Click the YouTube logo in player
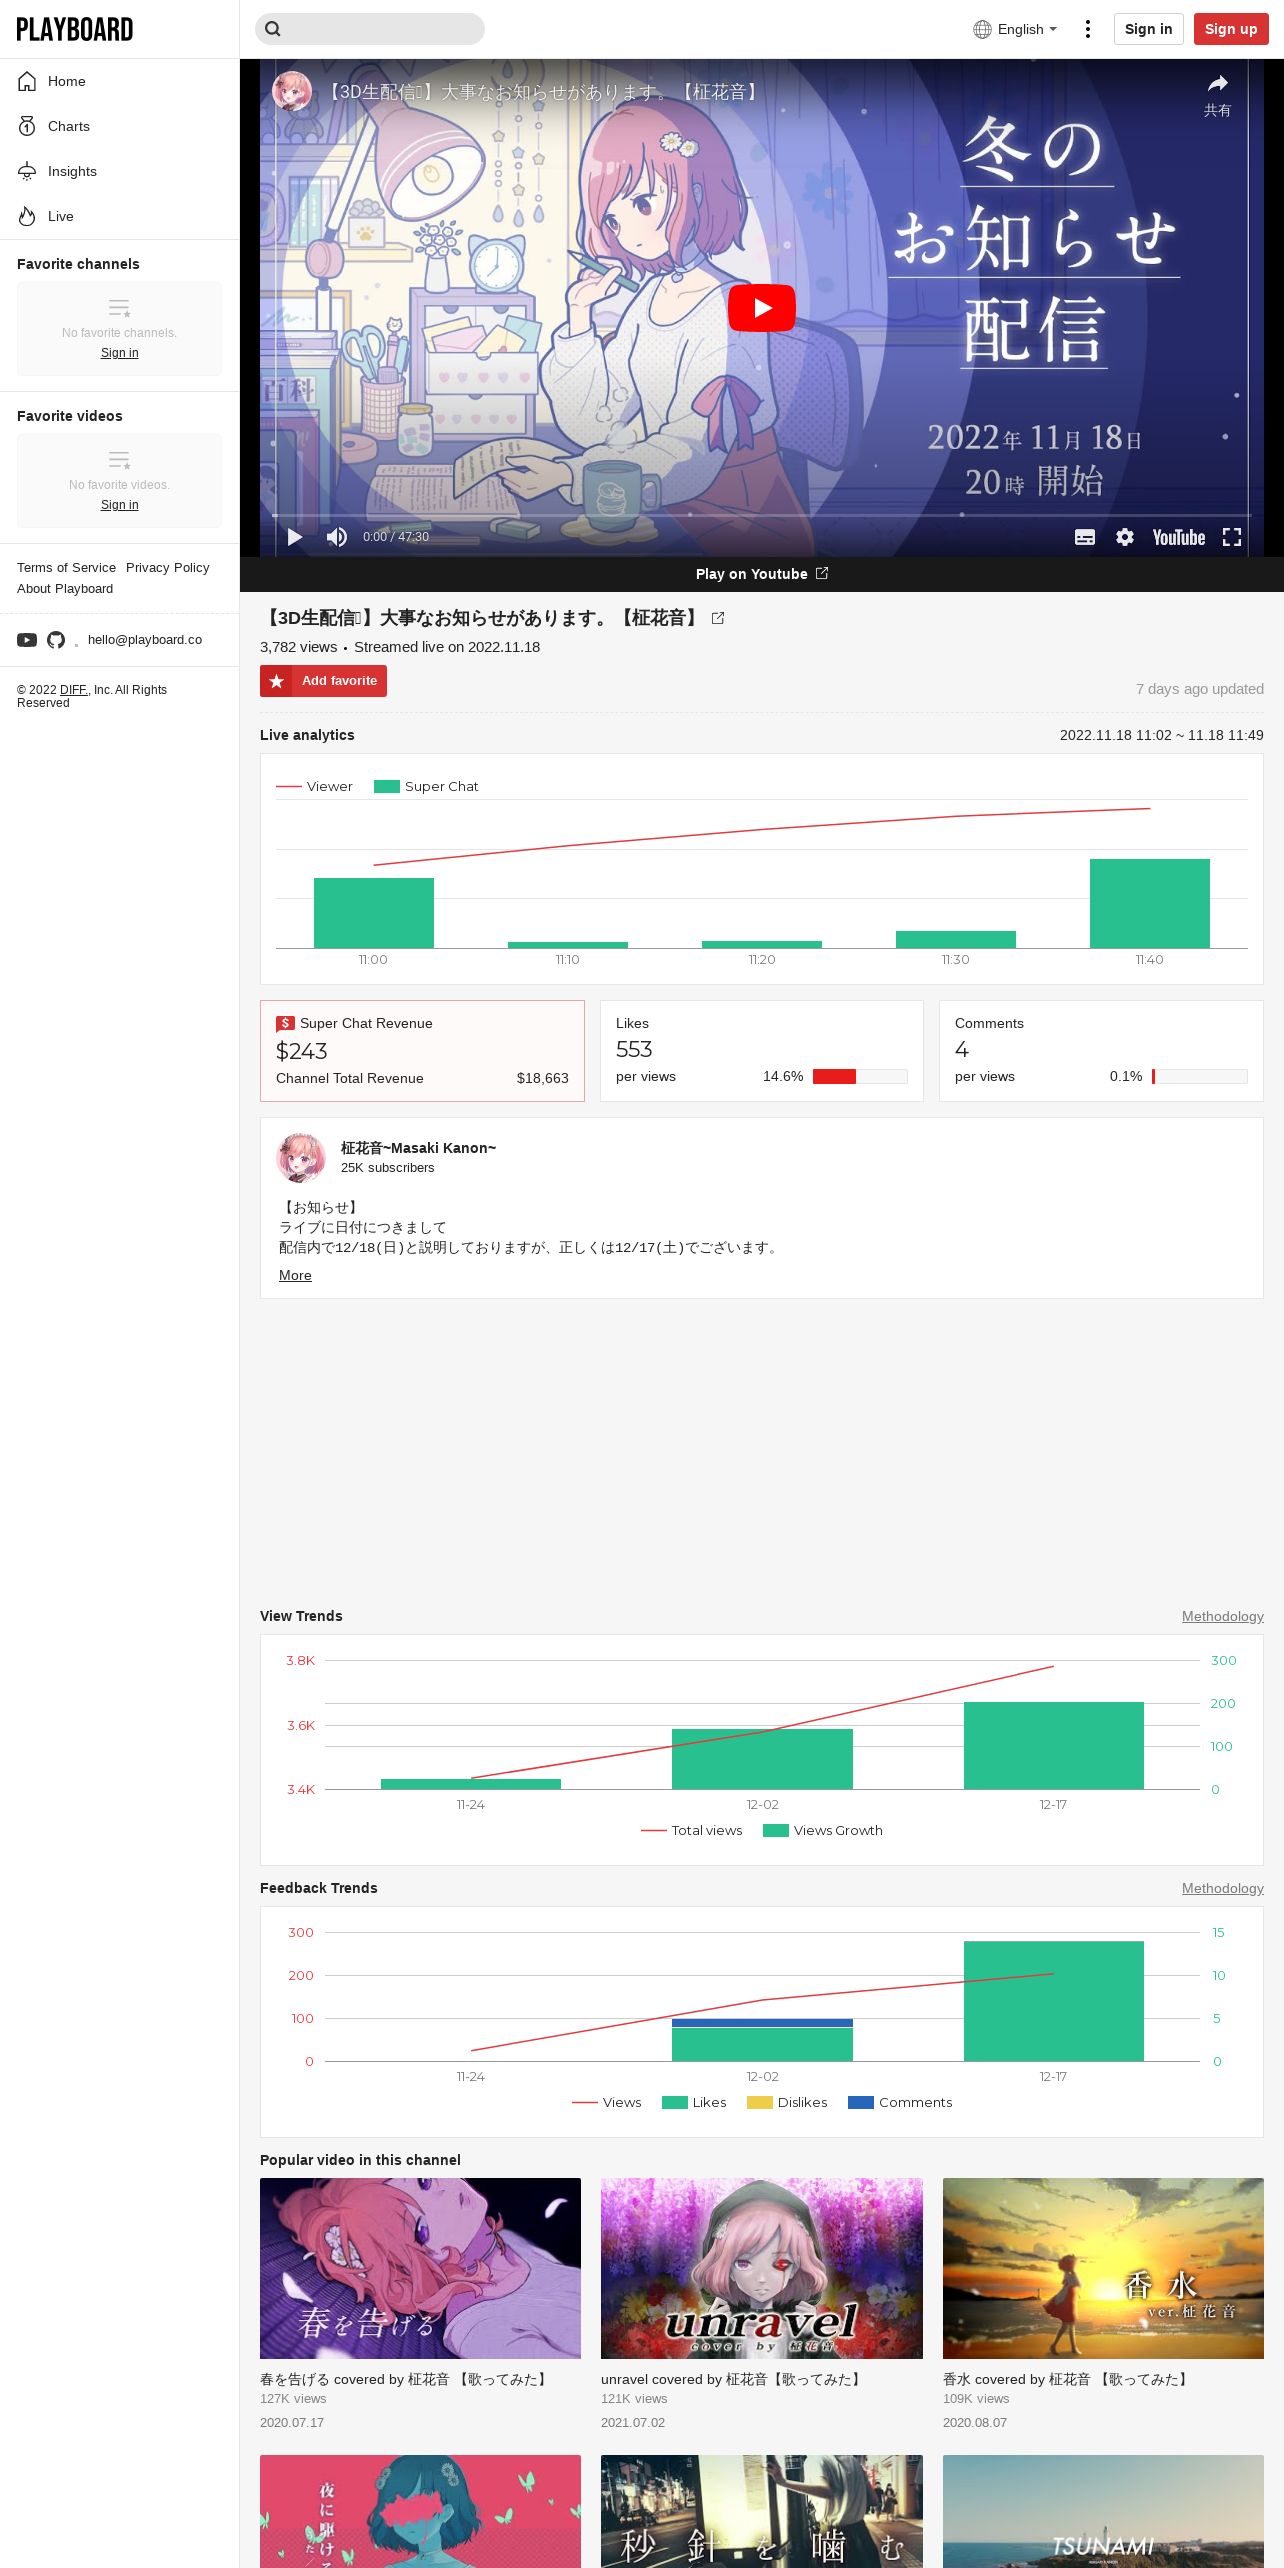 point(1179,537)
